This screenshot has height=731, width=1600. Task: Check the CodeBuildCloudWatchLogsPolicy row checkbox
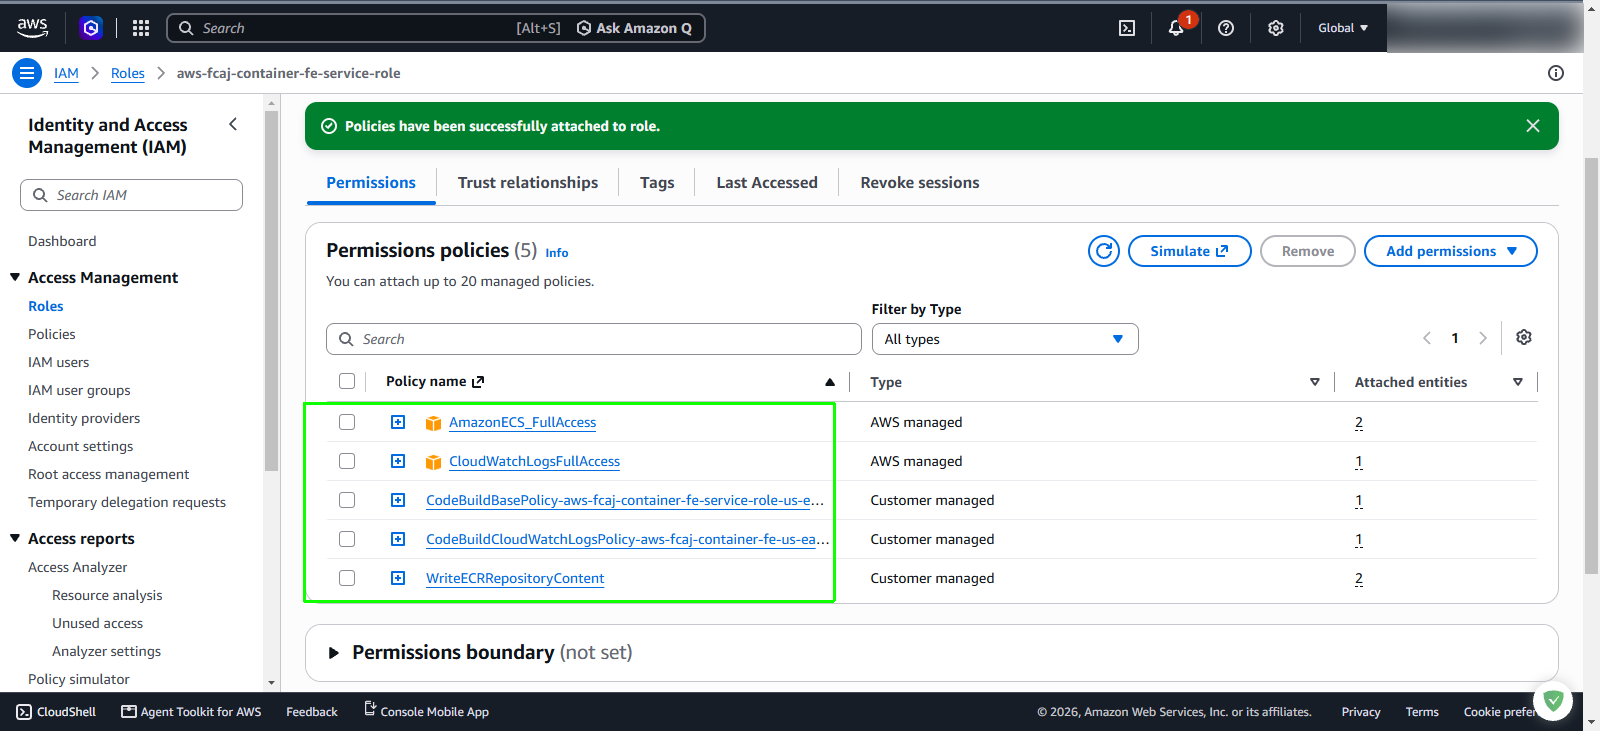pos(347,539)
